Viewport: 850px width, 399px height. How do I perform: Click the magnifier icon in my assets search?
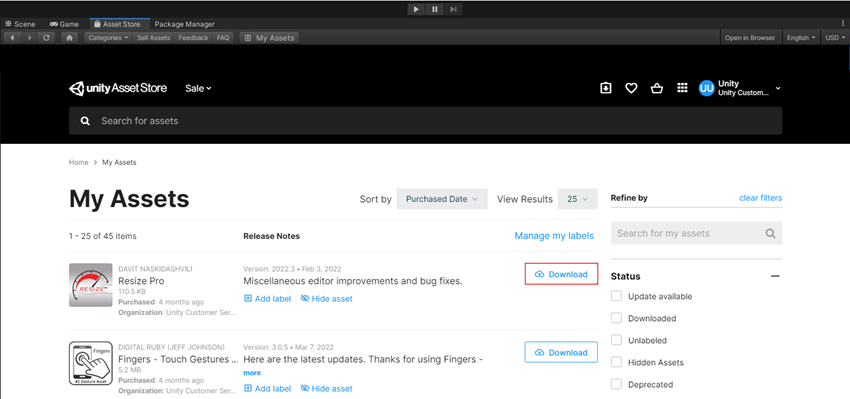(x=770, y=234)
